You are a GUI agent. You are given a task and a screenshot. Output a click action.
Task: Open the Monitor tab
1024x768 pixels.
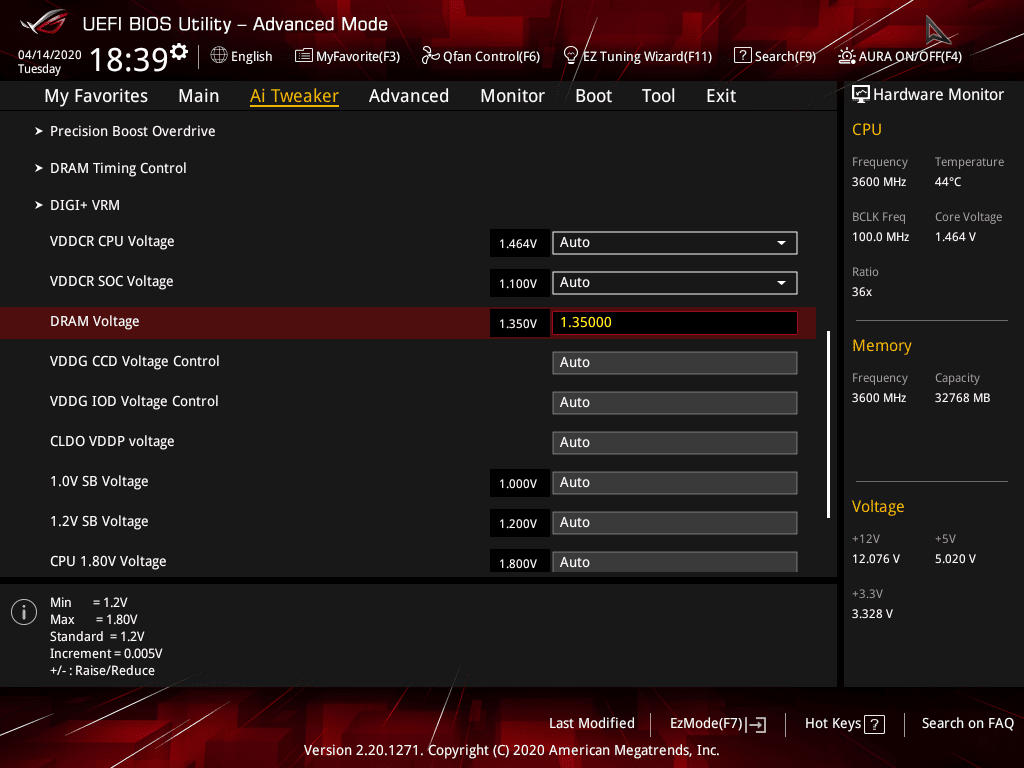pyautogui.click(x=512, y=96)
